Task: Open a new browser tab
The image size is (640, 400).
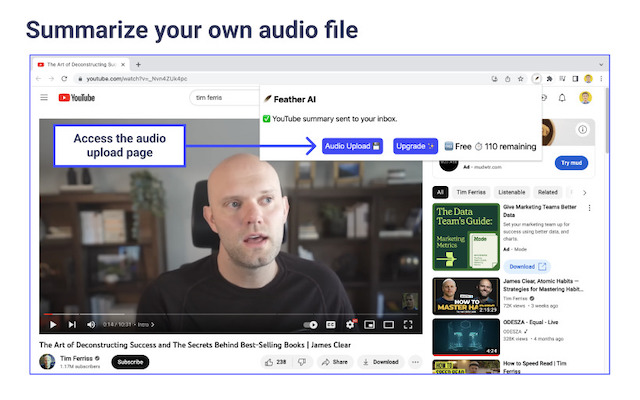Action: click(138, 64)
